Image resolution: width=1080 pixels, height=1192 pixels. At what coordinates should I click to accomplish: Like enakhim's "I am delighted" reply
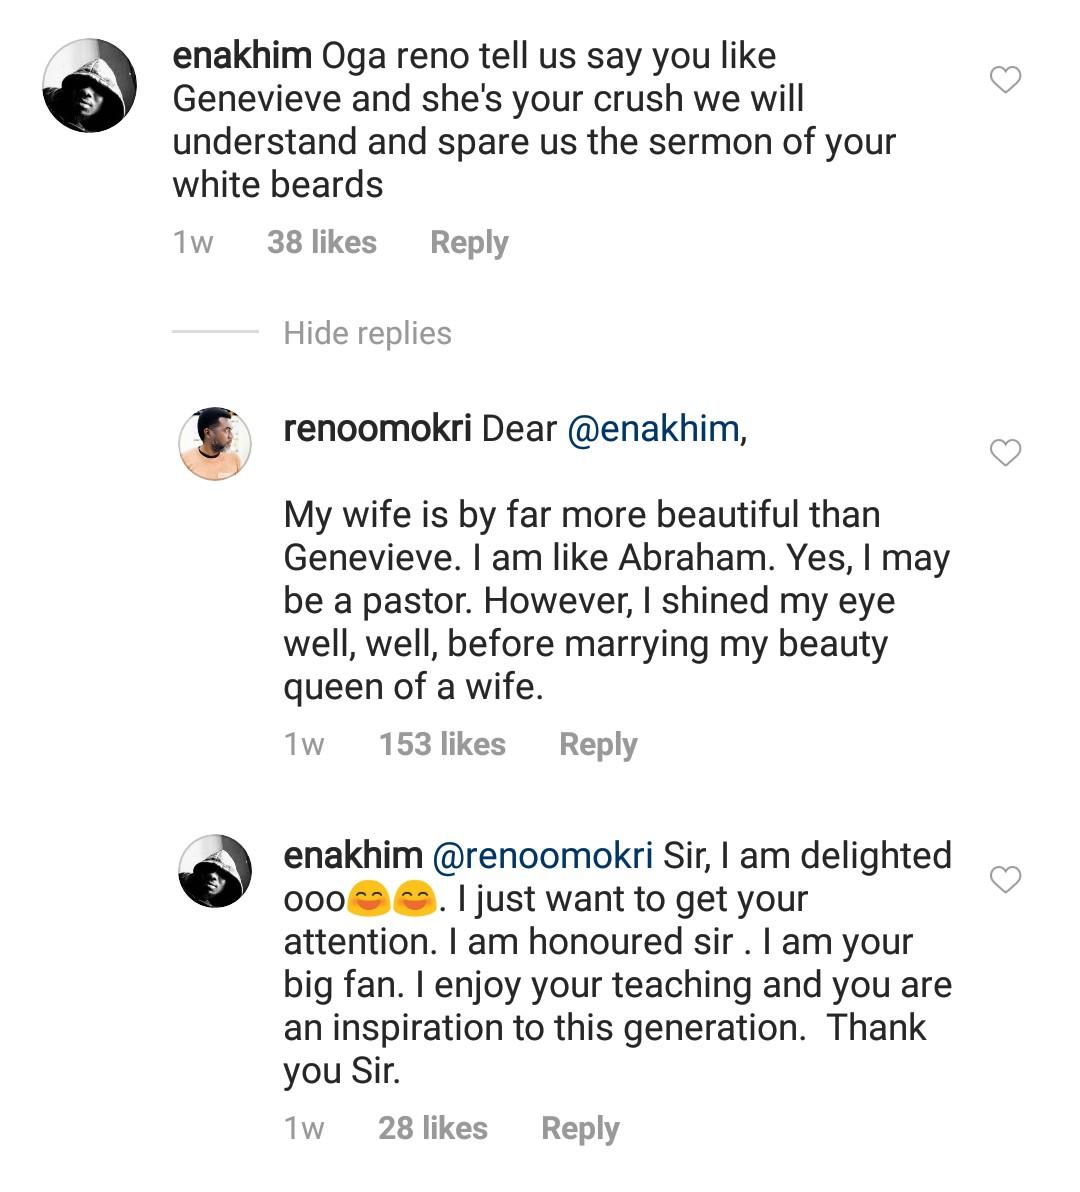pyautogui.click(x=1005, y=880)
